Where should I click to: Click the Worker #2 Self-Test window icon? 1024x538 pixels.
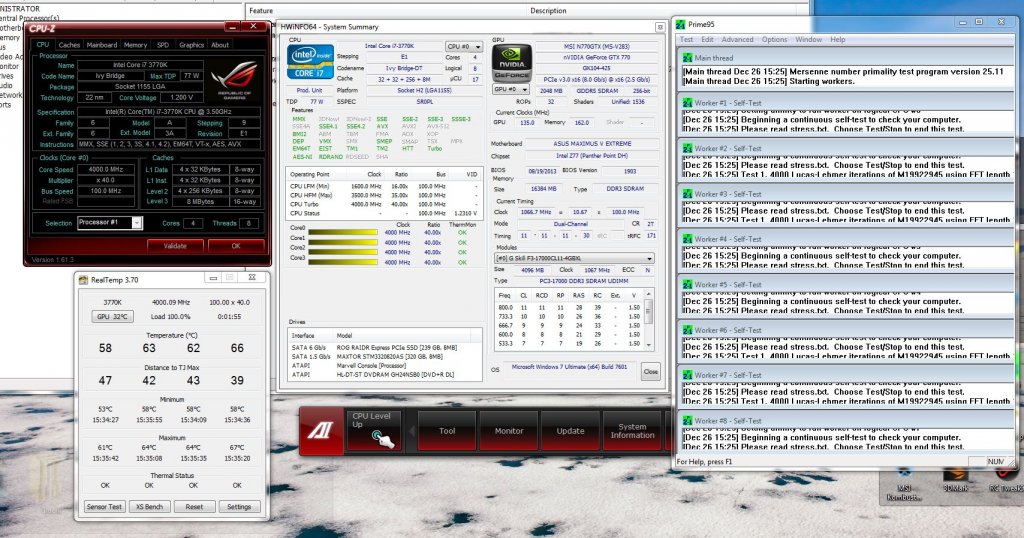(687, 148)
